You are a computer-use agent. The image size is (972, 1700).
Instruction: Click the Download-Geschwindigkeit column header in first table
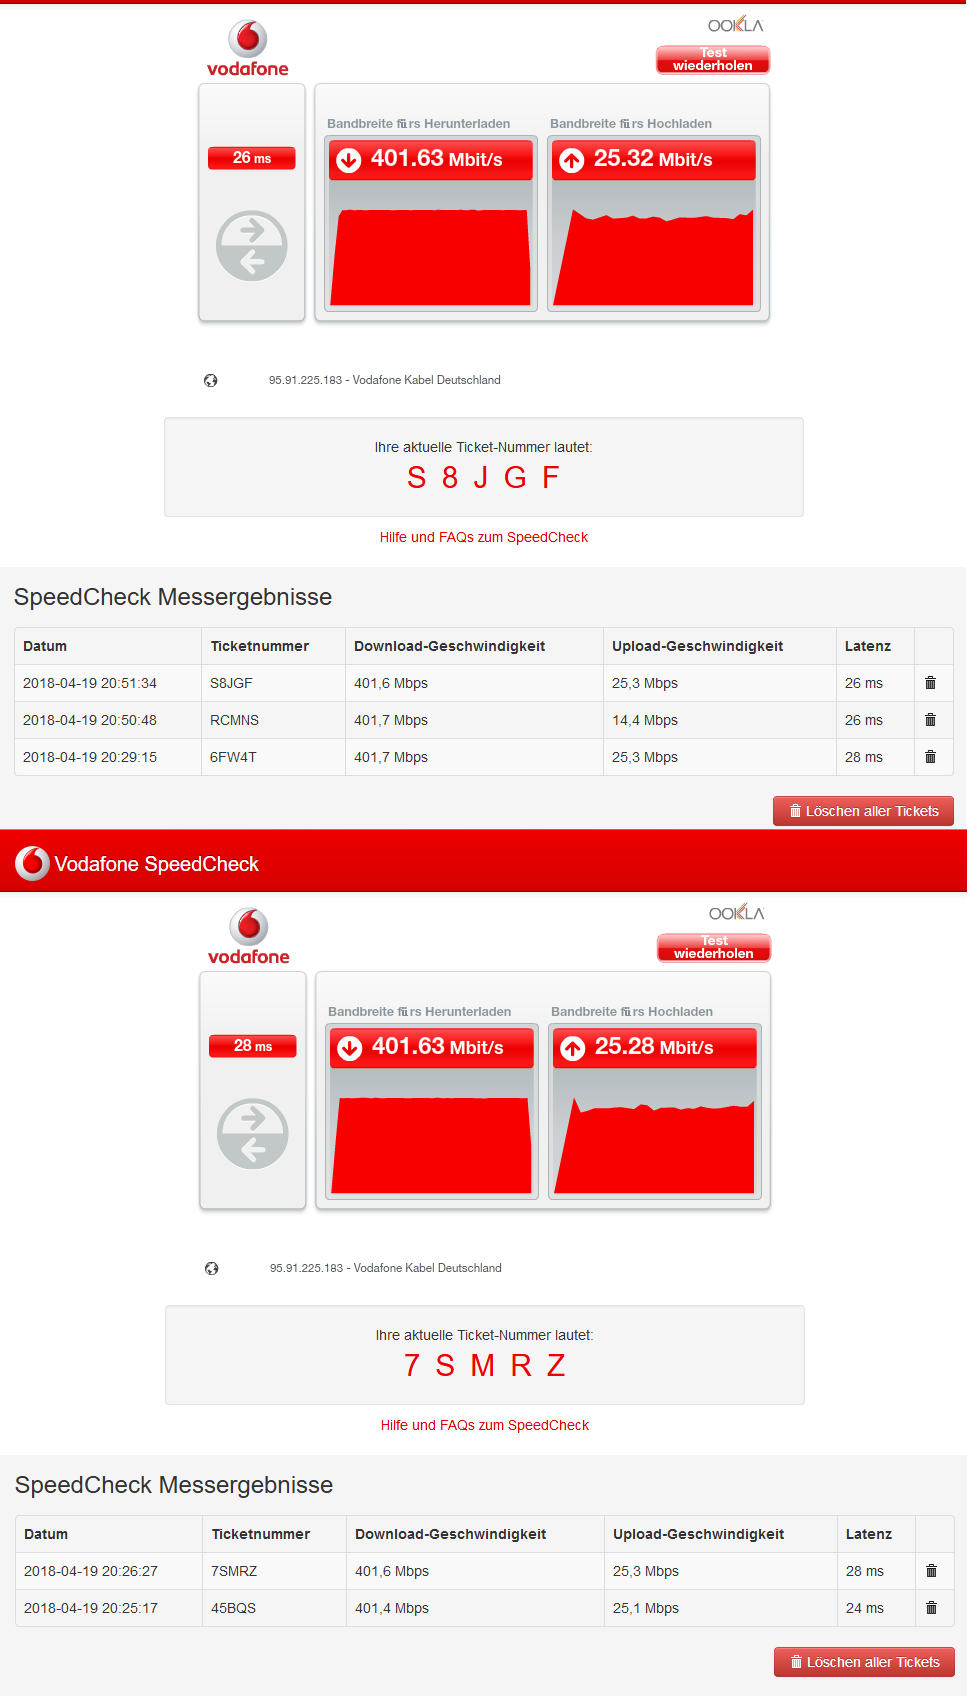coord(450,646)
